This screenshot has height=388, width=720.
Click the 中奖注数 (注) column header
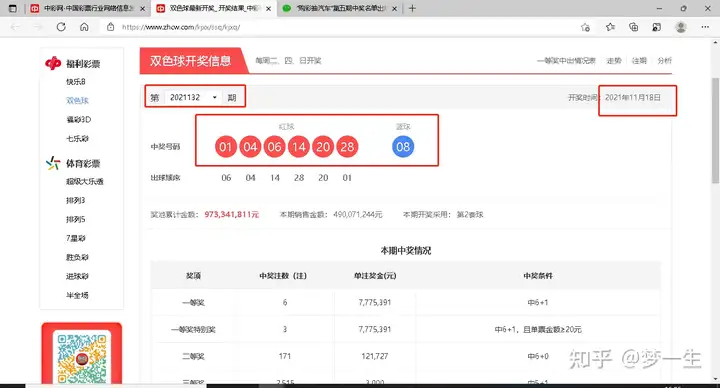point(283,276)
